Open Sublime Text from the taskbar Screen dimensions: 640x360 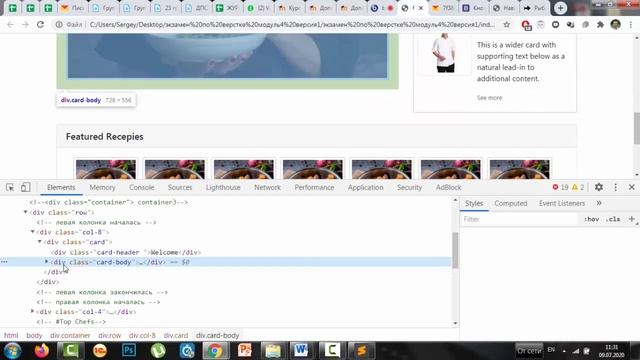(361, 351)
